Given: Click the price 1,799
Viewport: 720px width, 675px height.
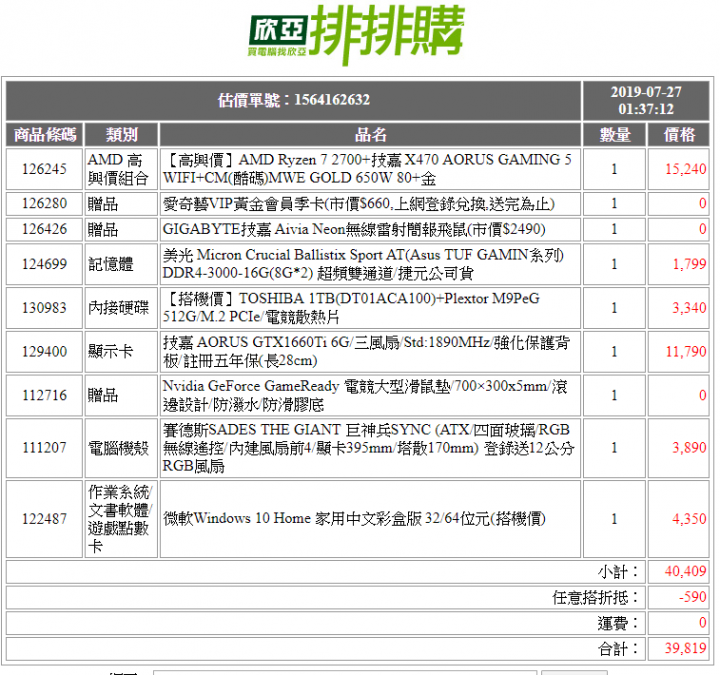Looking at the screenshot, I should pos(689,264).
